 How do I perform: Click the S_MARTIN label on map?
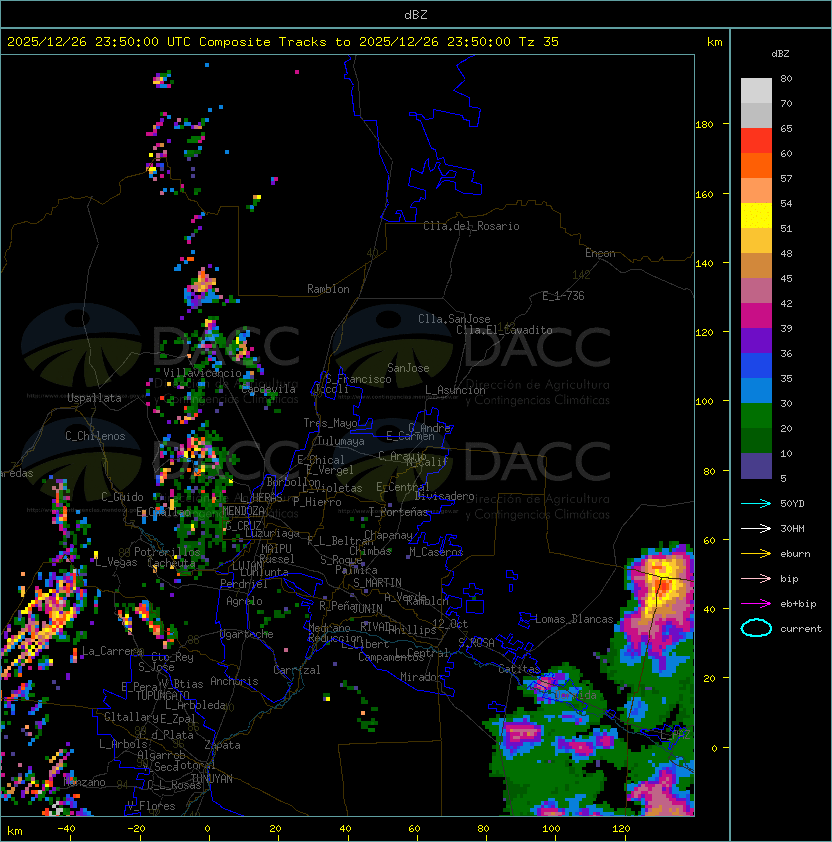[x=377, y=583]
